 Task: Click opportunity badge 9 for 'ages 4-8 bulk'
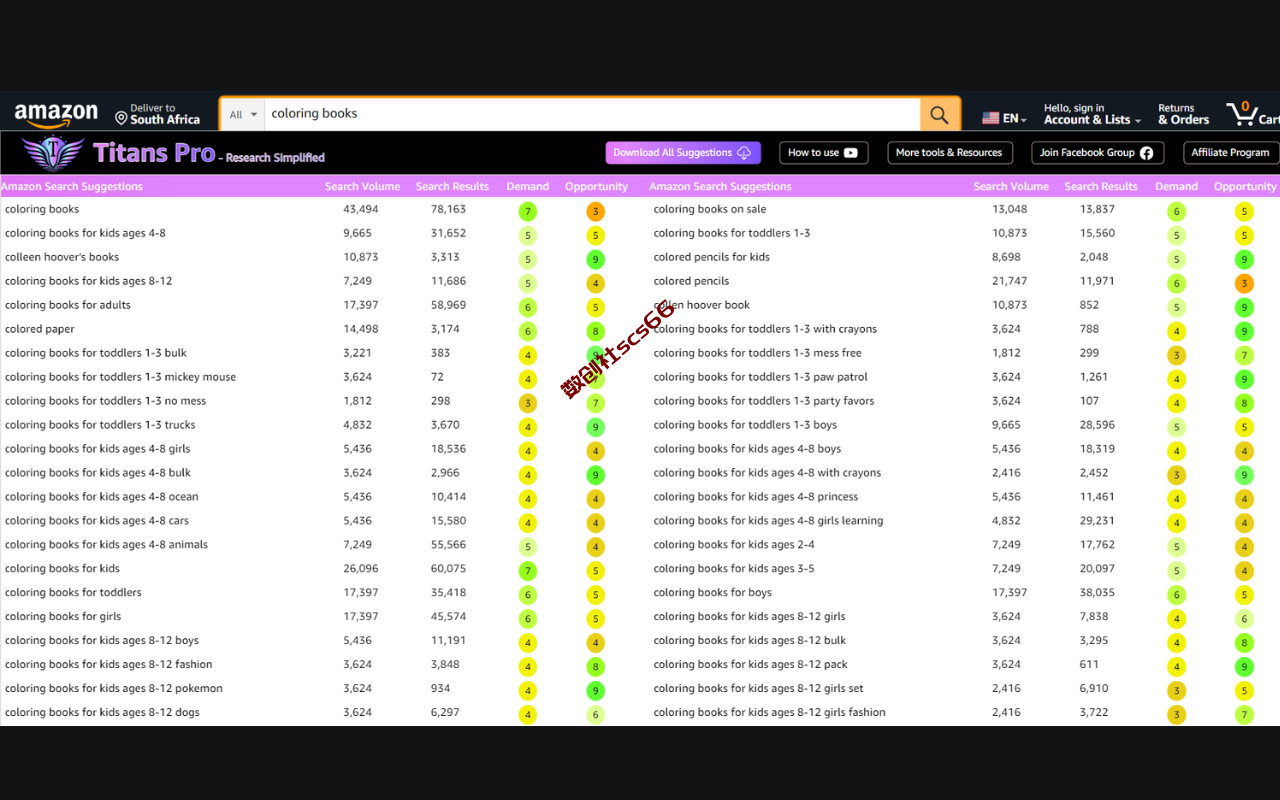pos(596,476)
